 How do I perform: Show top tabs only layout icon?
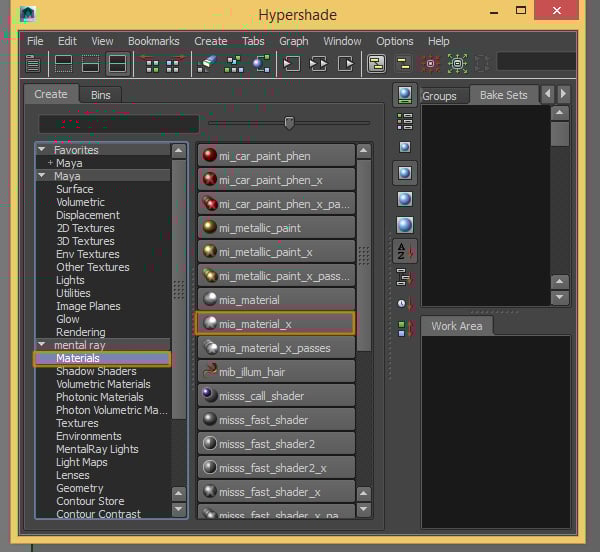(x=64, y=64)
